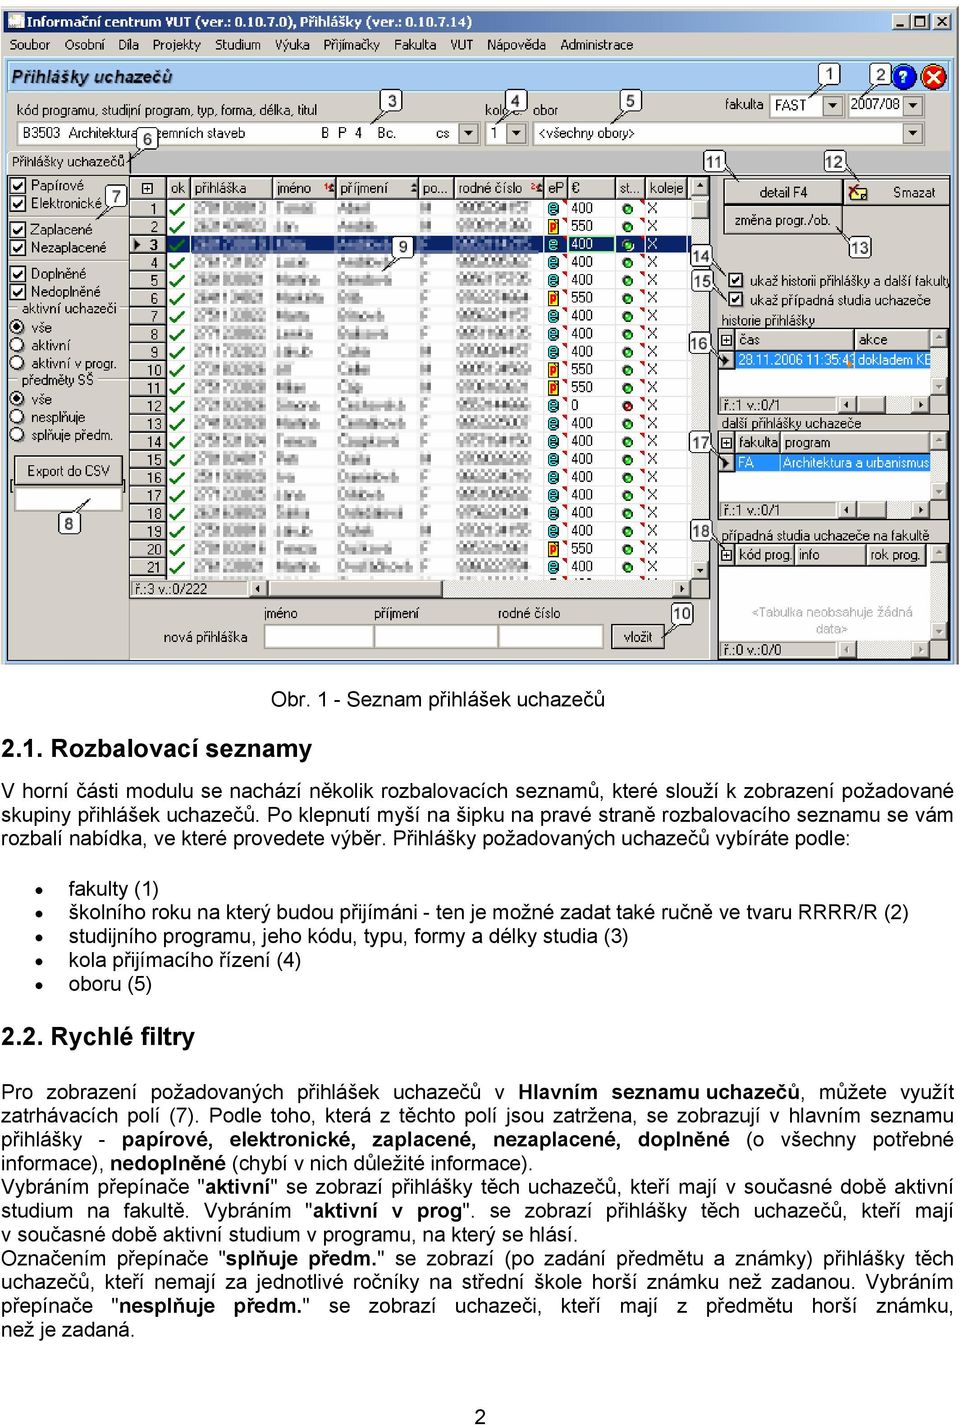This screenshot has height=1425, width=960.
Task: Toggle the Nedoplněné checkbox
Action: point(18,292)
